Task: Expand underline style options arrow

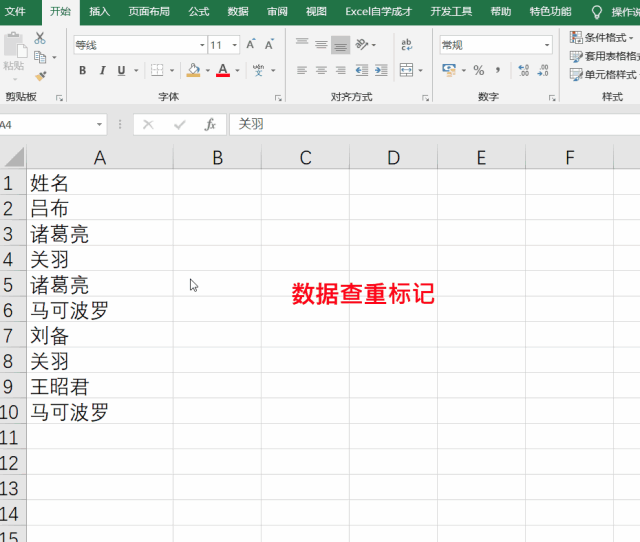Action: [136, 71]
